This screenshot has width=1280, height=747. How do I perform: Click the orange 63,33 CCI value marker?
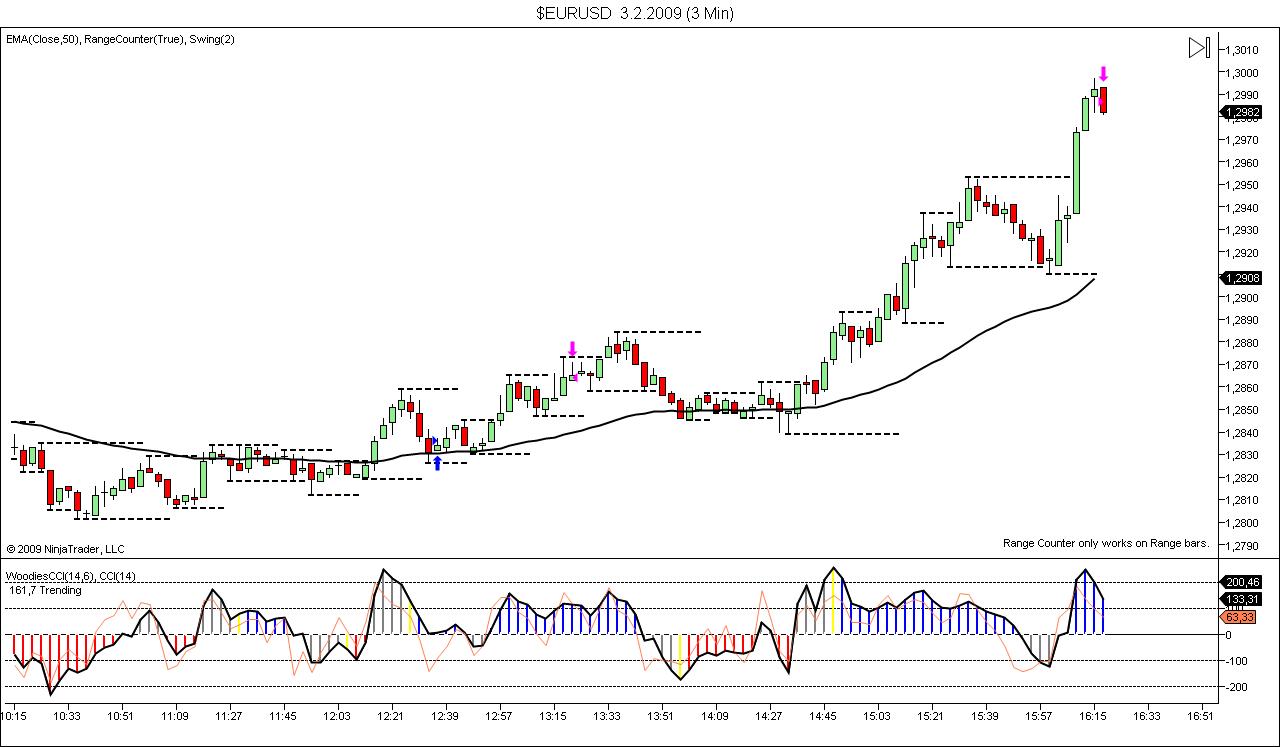(1238, 617)
